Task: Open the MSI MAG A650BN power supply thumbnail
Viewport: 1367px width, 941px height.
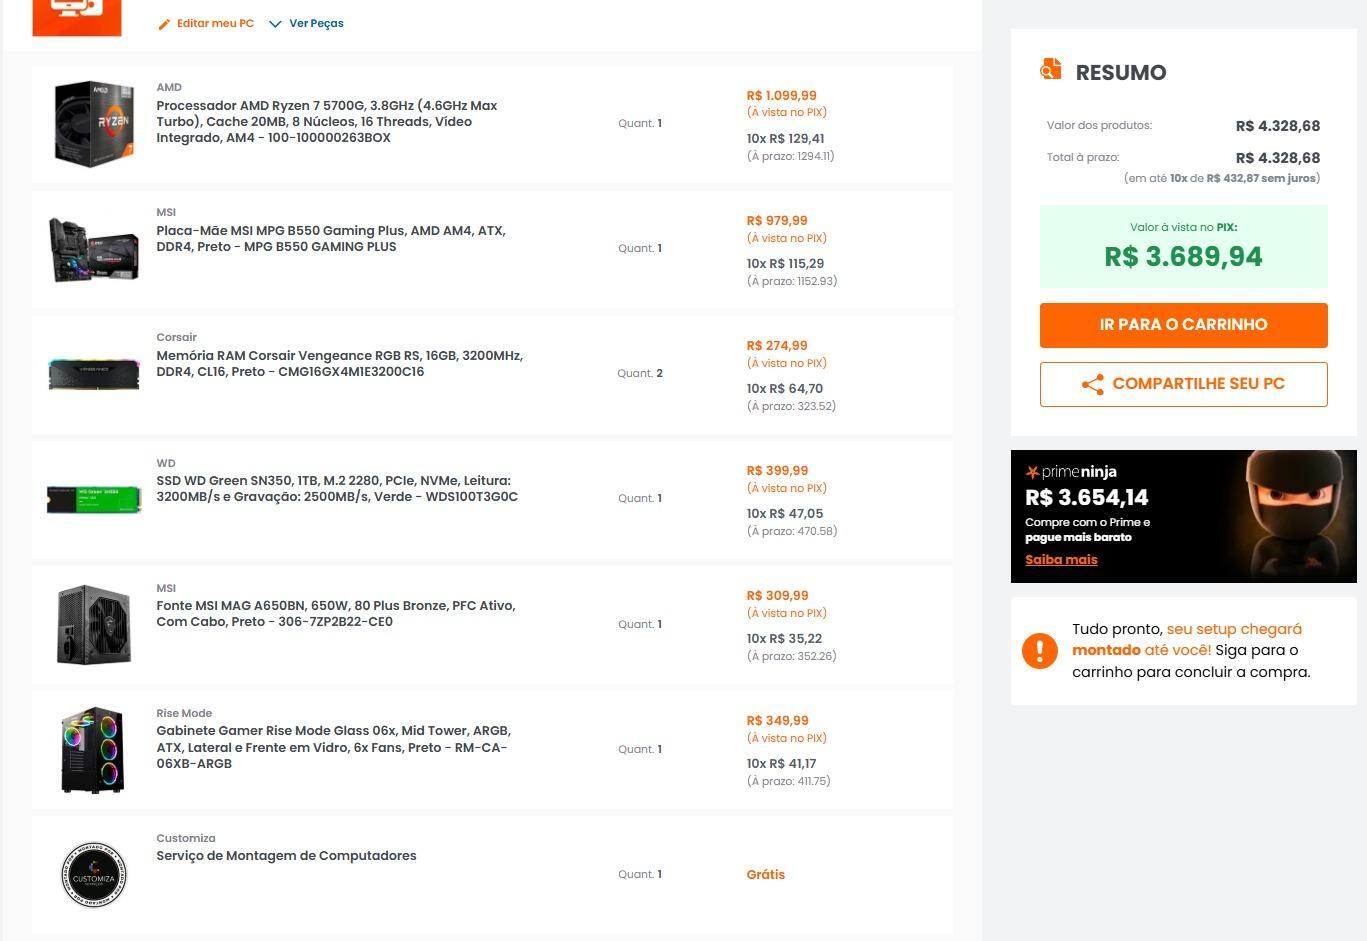Action: click(x=94, y=625)
